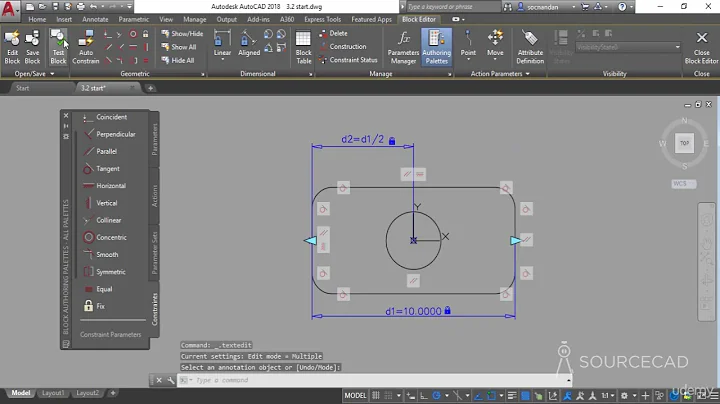Toggle Constraint Status display
Viewport: 720px width, 404px height.
pos(349,60)
